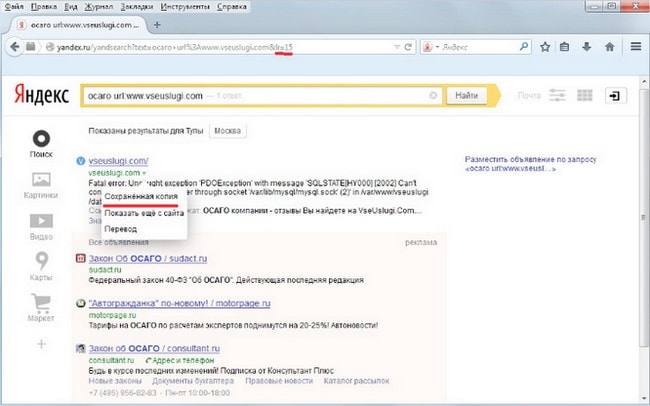
Task: Open the Журнал menu
Action: [x=99, y=7]
